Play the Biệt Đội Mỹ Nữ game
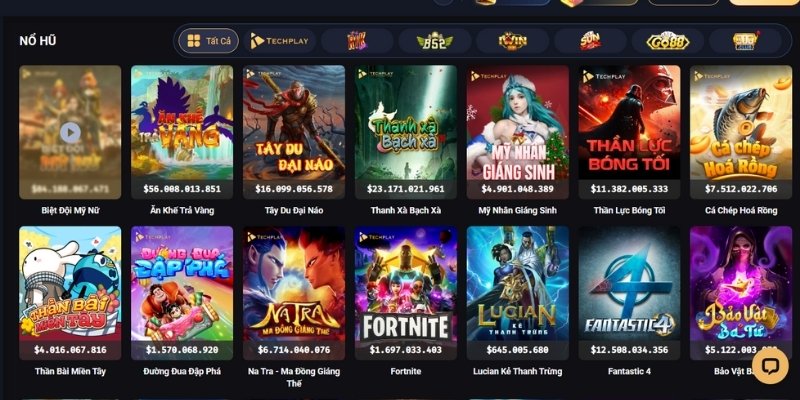This screenshot has height=400, width=800. point(70,133)
